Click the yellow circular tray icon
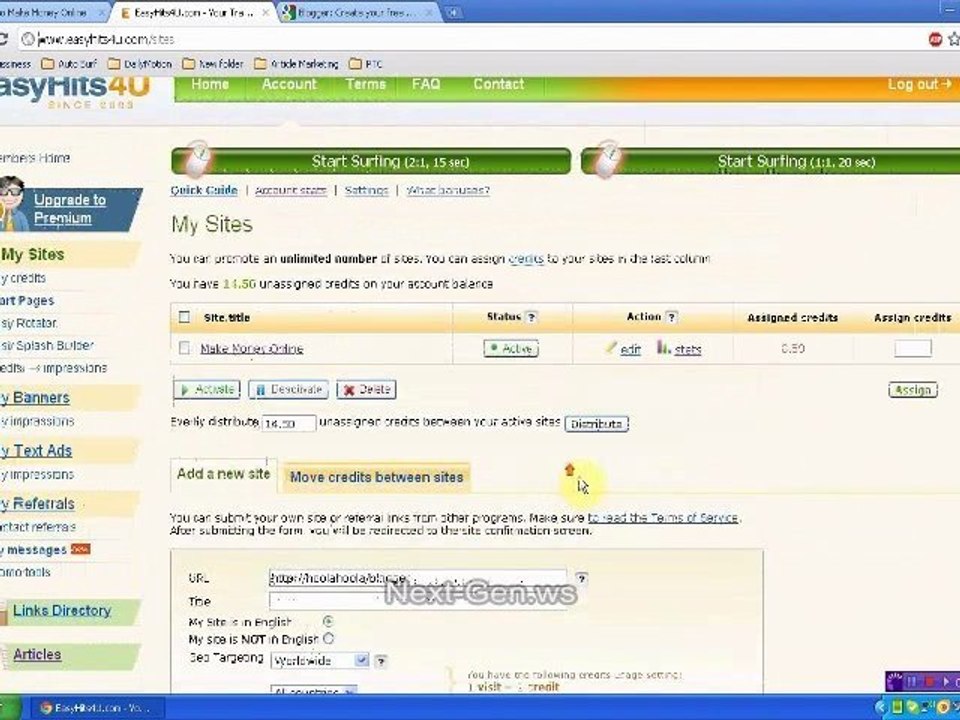 click(x=943, y=708)
